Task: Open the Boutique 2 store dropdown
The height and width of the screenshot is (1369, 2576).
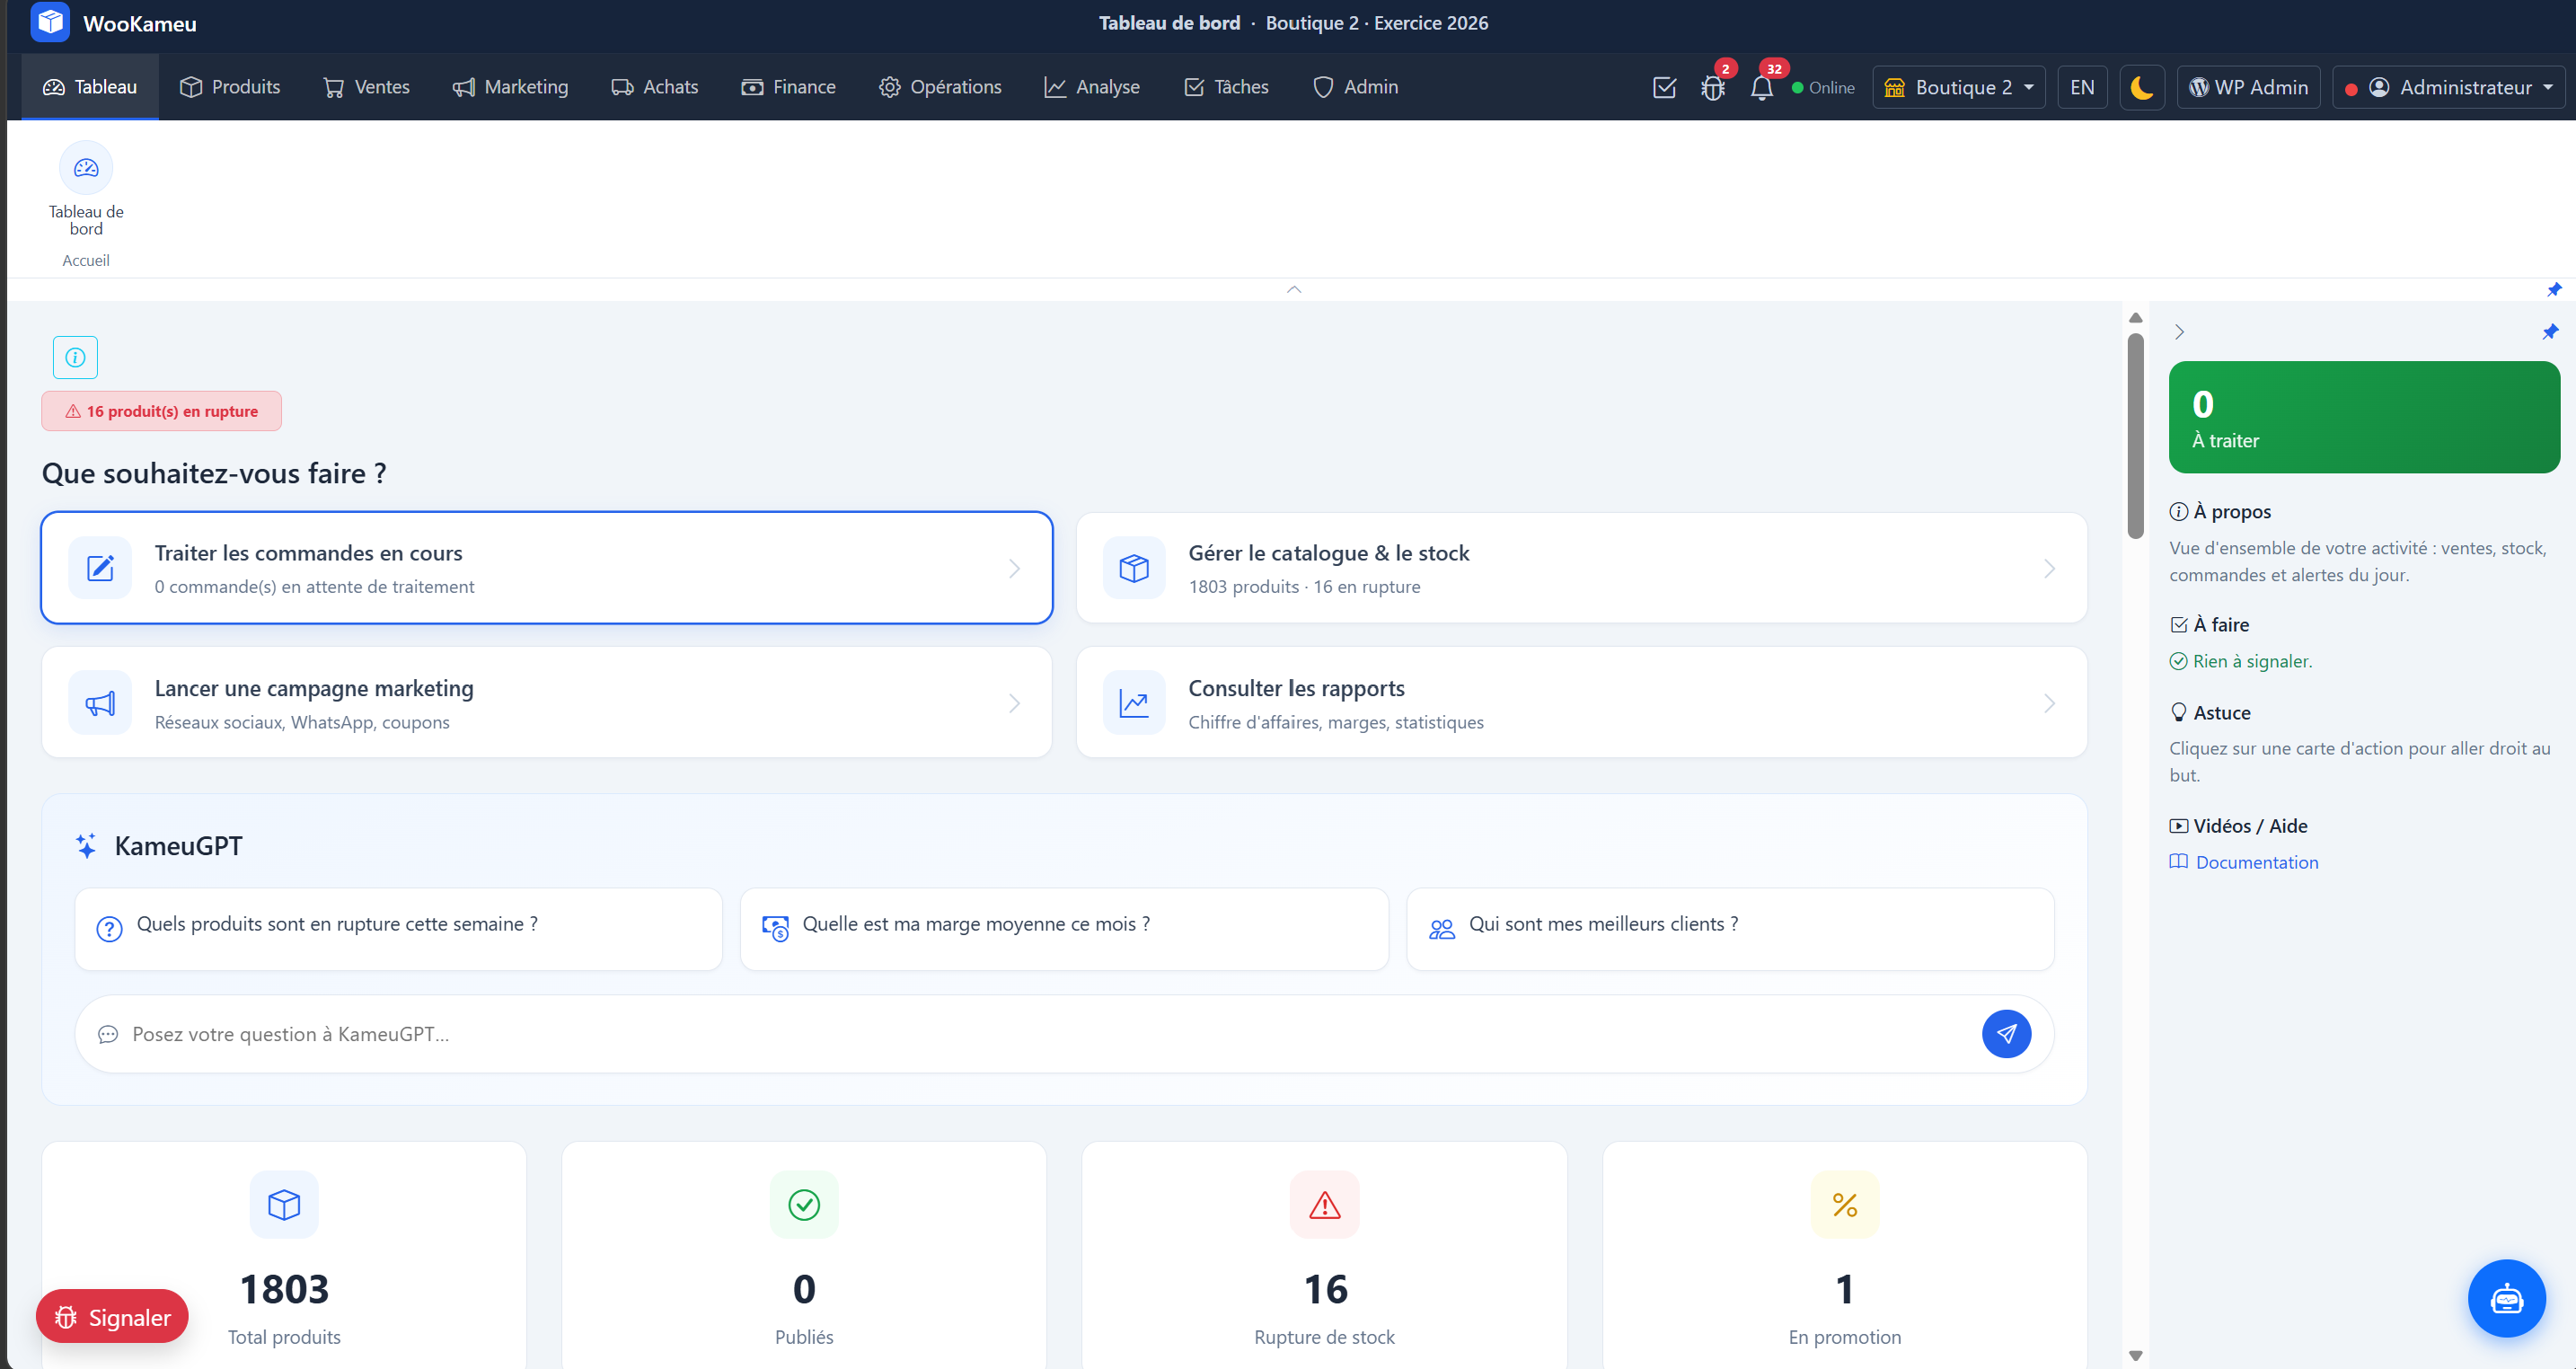Action: click(x=1958, y=87)
